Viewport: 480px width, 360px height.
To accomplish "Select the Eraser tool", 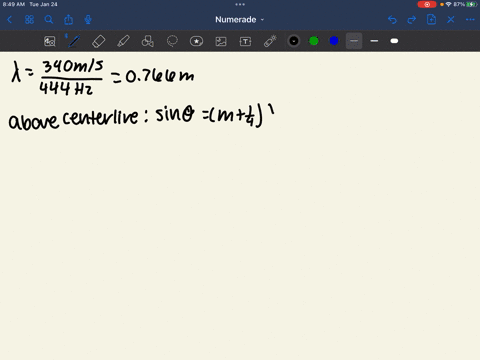I will 99,41.
